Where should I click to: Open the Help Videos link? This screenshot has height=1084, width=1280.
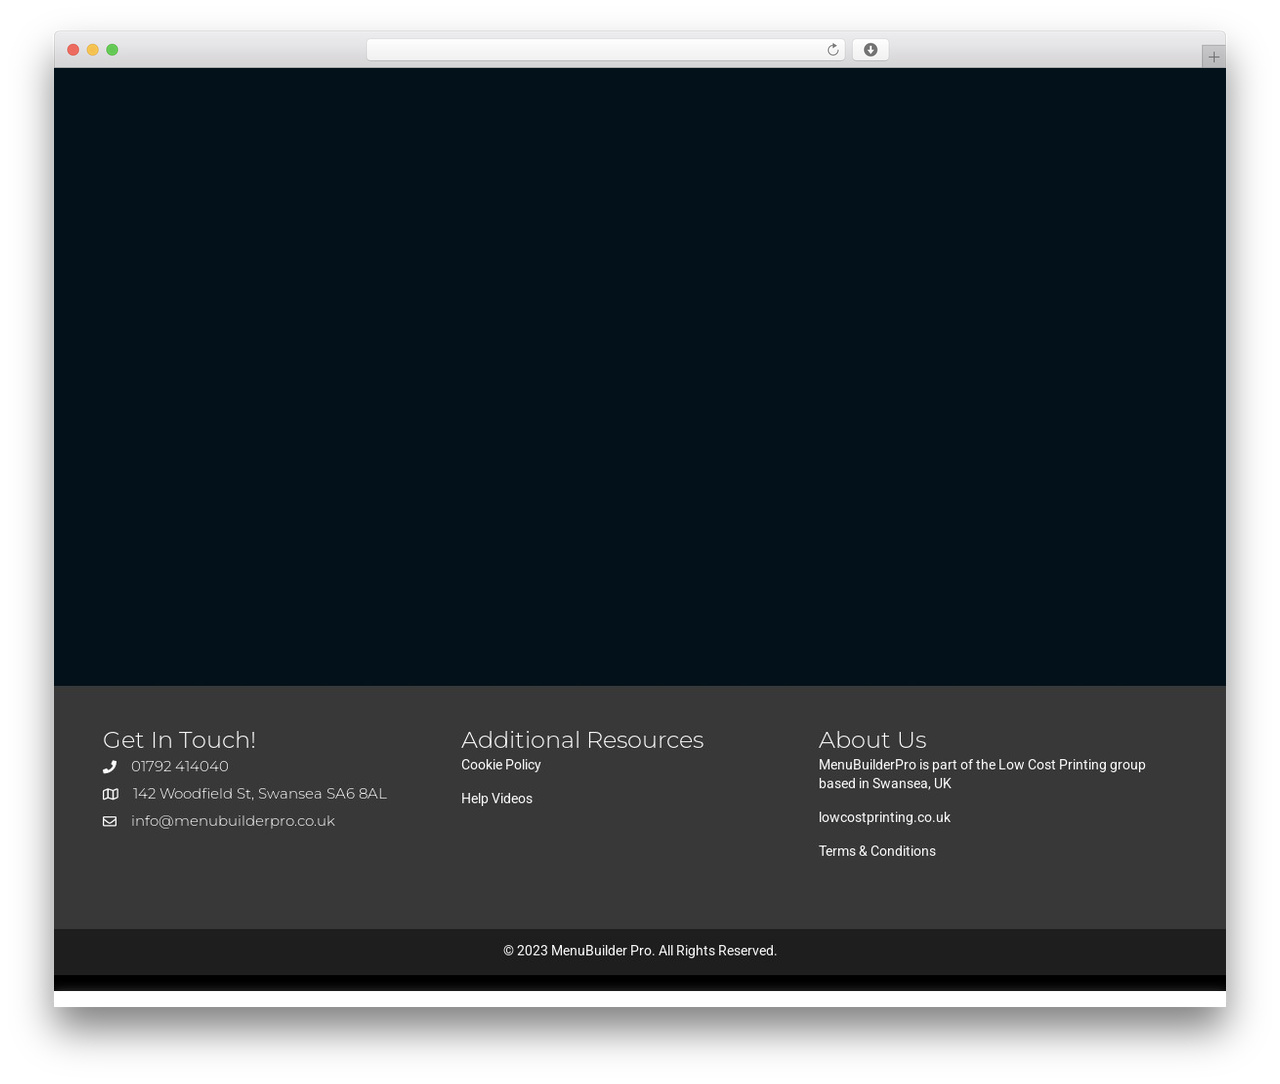pos(497,799)
